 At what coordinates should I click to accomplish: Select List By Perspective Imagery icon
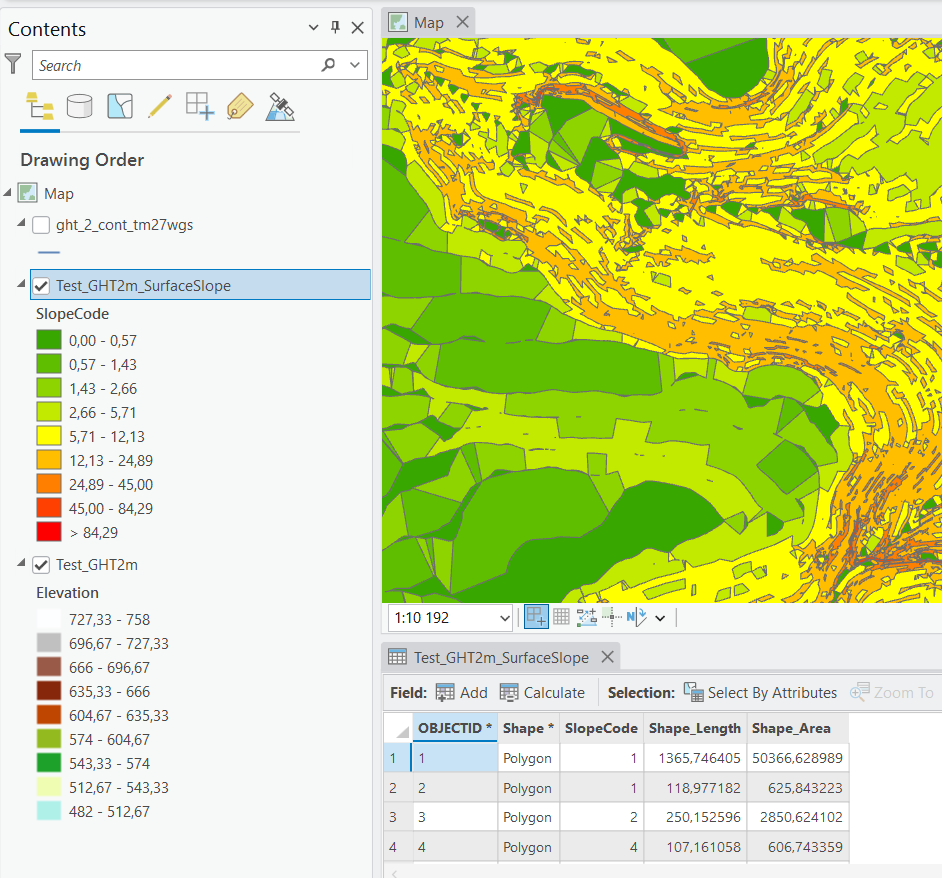[281, 105]
